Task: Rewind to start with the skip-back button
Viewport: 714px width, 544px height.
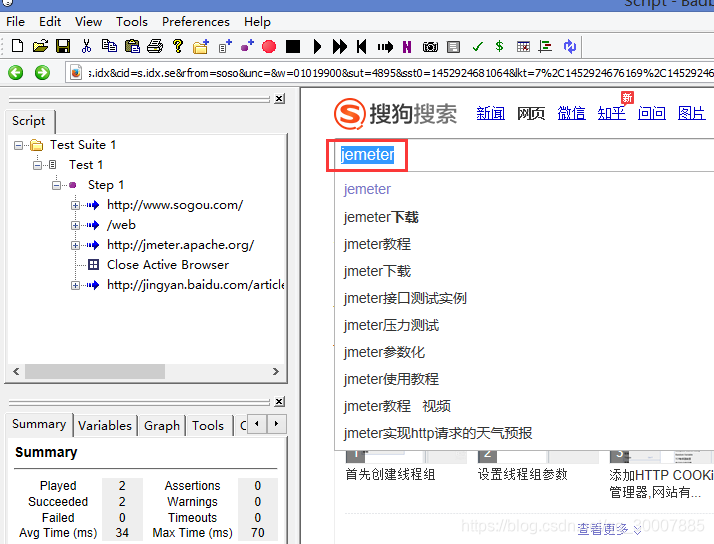Action: click(362, 46)
